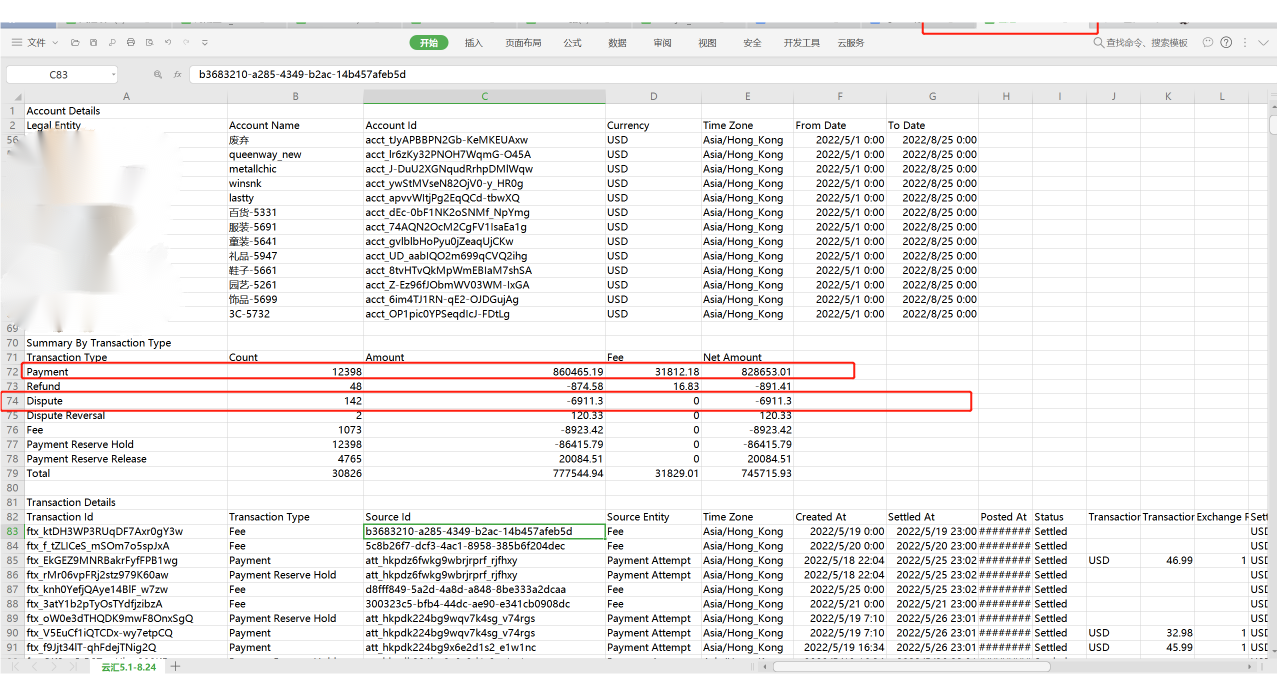Open the 文件 menu dropdown arrow
The width and height of the screenshot is (1277, 674).
point(55,43)
